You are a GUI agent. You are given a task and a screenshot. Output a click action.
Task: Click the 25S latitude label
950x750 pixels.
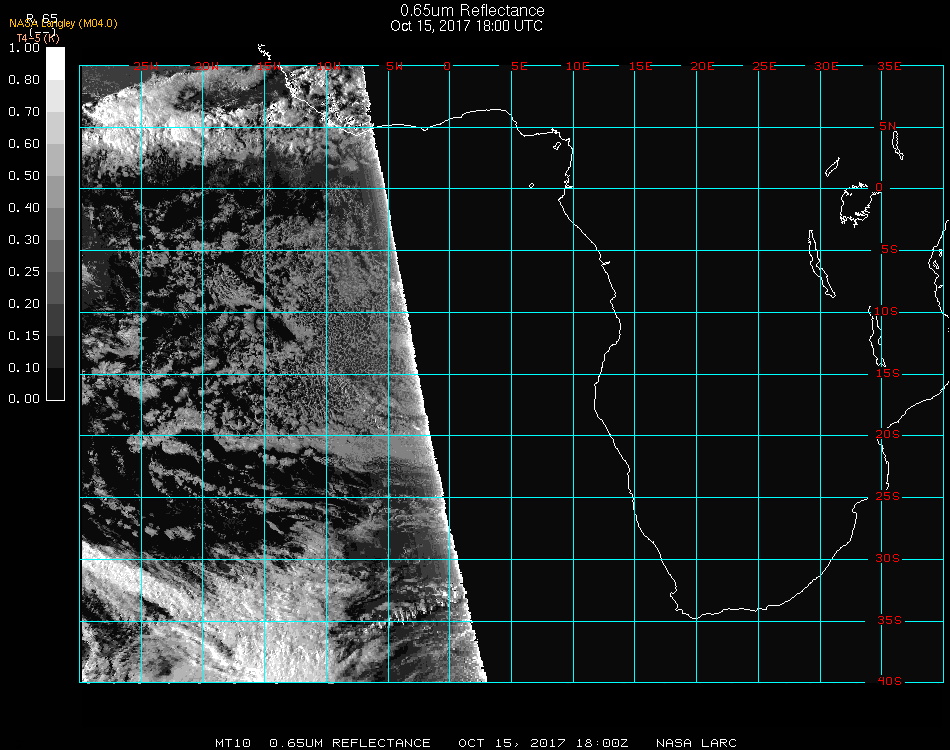tap(888, 497)
